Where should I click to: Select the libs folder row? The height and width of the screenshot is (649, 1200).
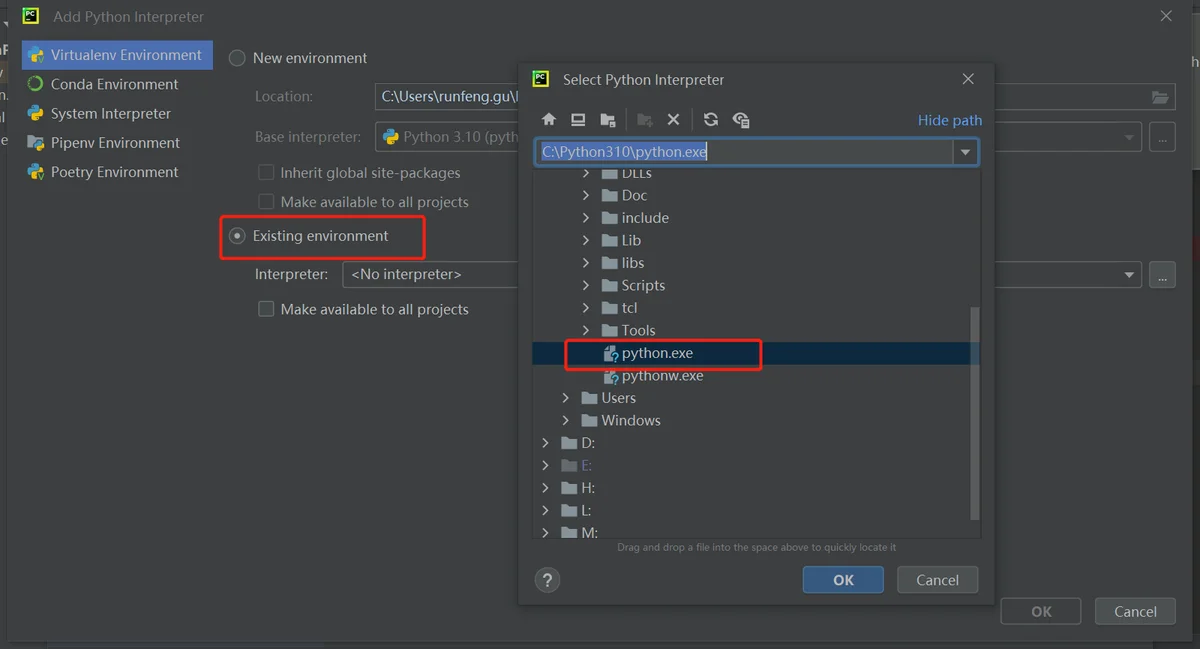tap(756, 263)
